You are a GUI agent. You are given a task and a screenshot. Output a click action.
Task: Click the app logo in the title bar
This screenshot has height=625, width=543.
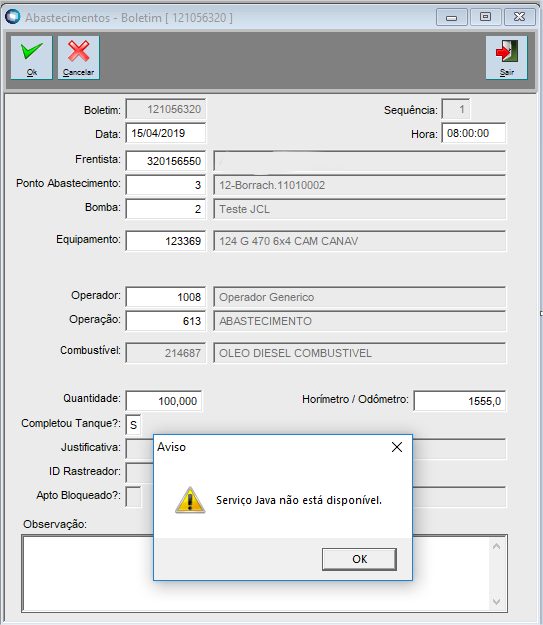click(12, 17)
